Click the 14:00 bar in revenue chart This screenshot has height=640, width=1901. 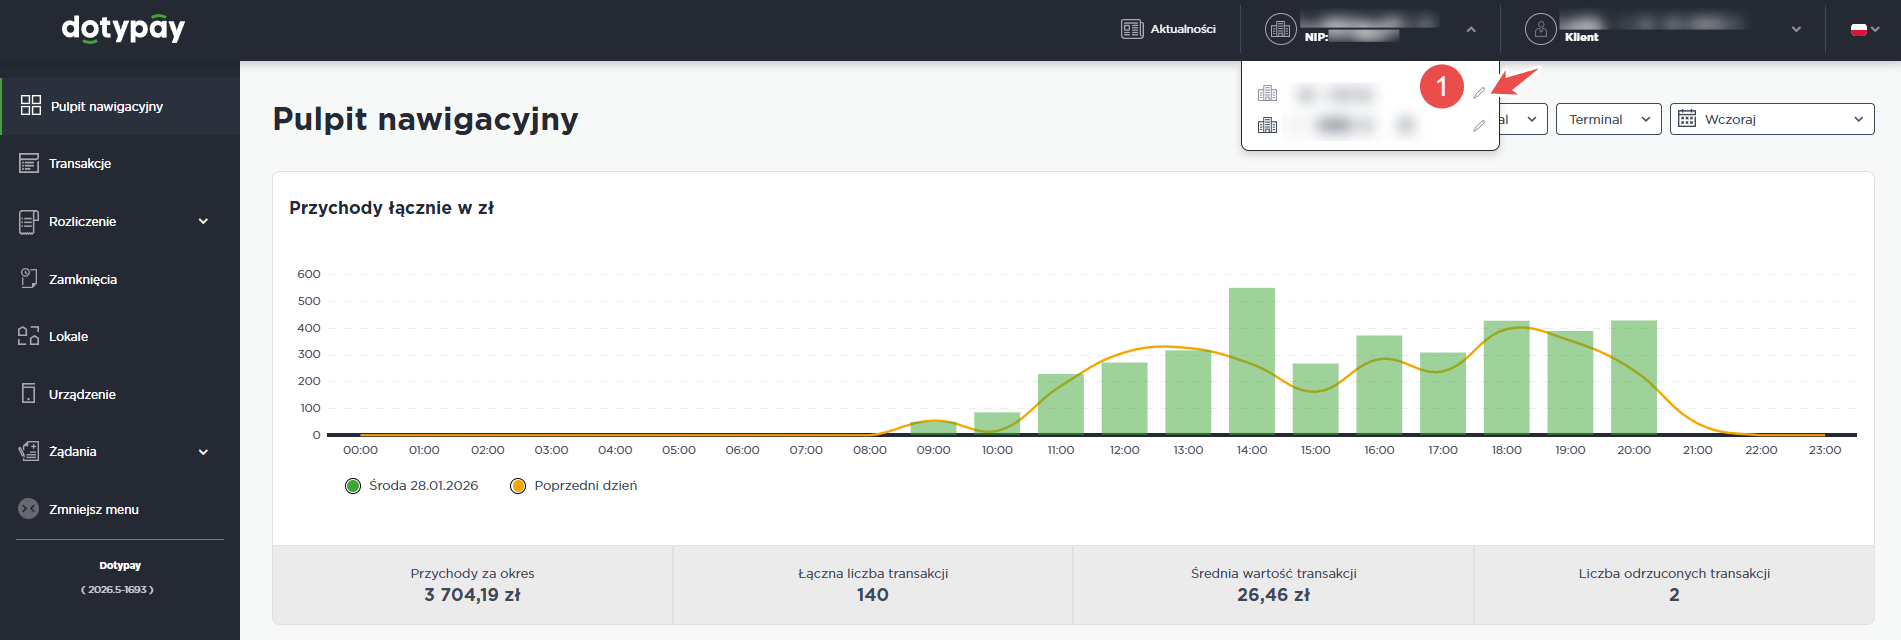[x=1251, y=360]
